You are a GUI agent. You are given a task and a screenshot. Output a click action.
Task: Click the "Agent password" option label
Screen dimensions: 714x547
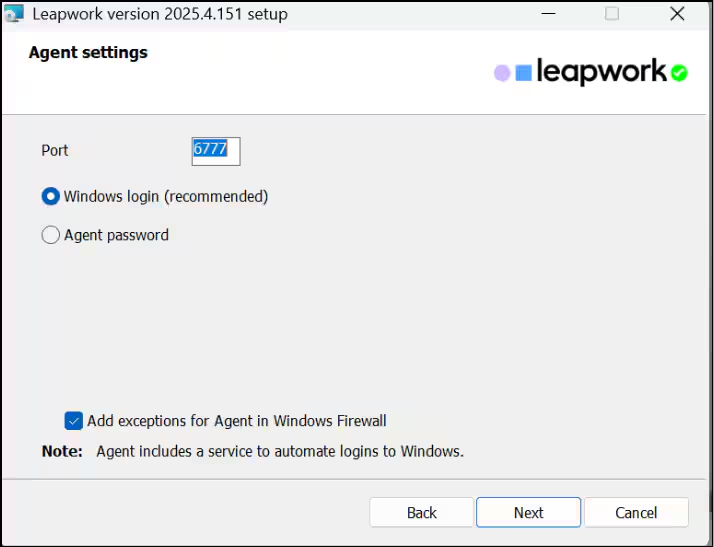pos(116,236)
